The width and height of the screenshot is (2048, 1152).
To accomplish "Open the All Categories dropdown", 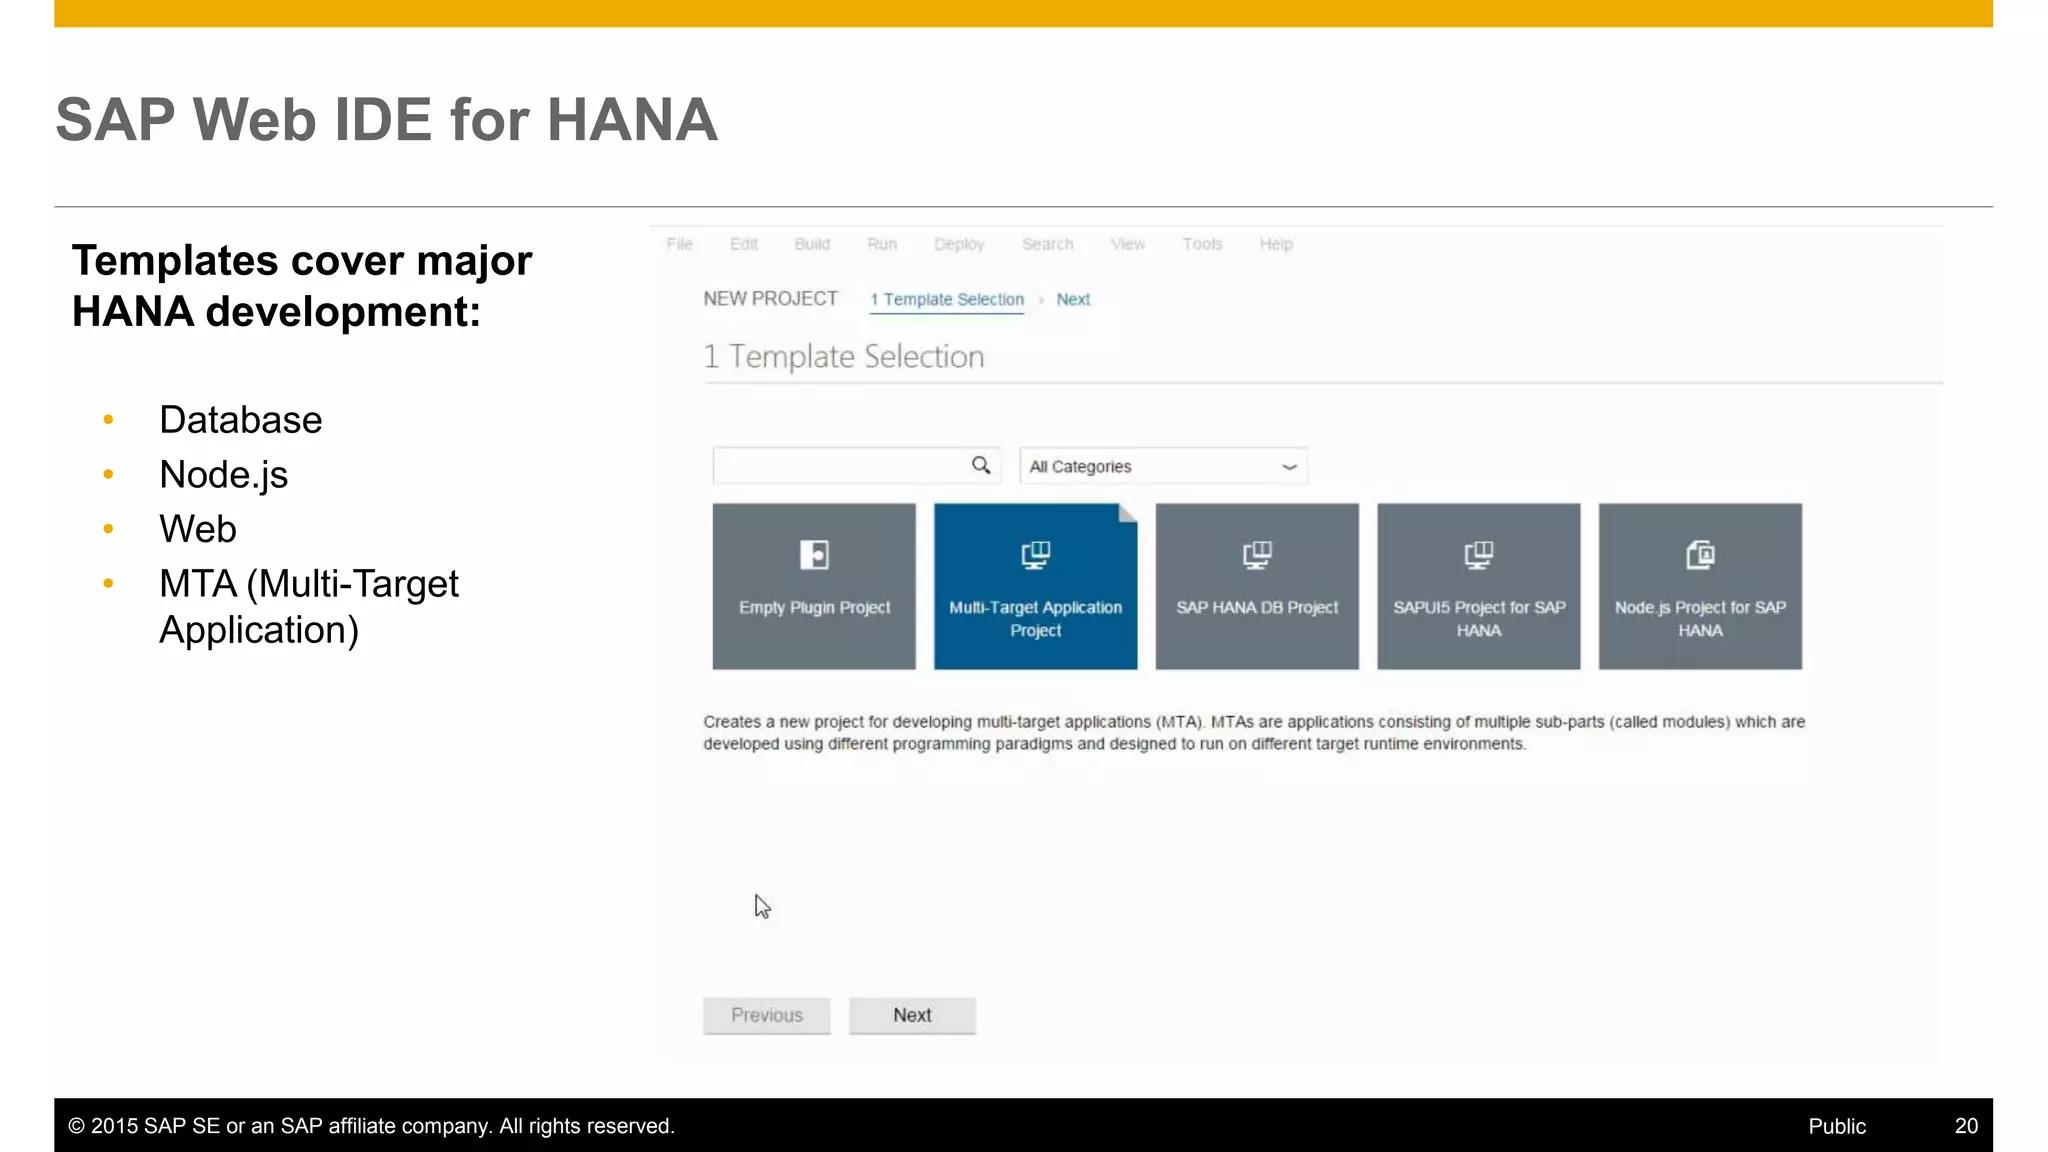I will pos(1163,466).
